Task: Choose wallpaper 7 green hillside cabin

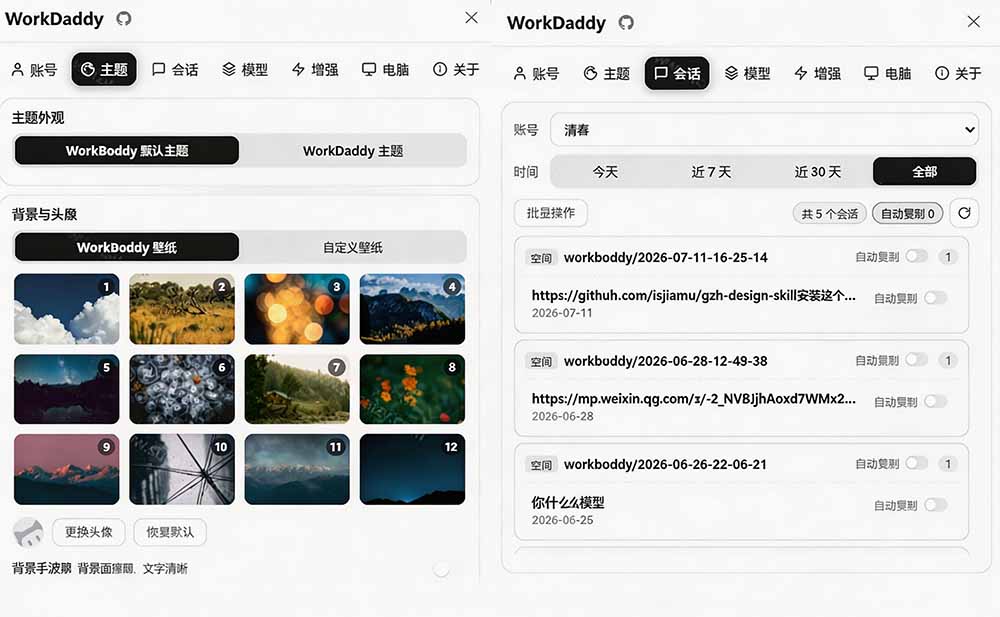Action: 297,389
